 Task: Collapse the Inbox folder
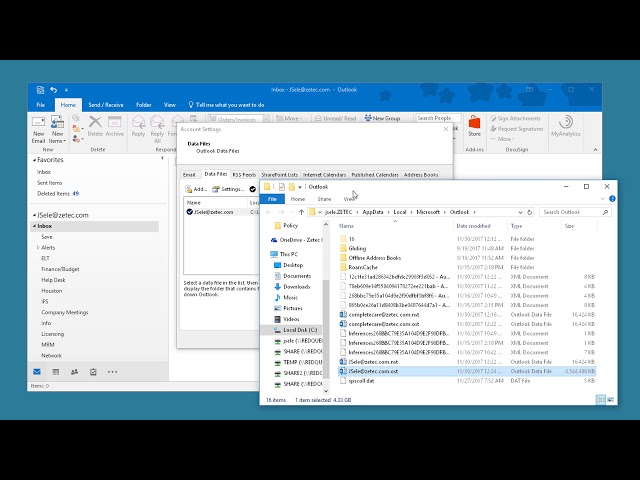coord(35,226)
